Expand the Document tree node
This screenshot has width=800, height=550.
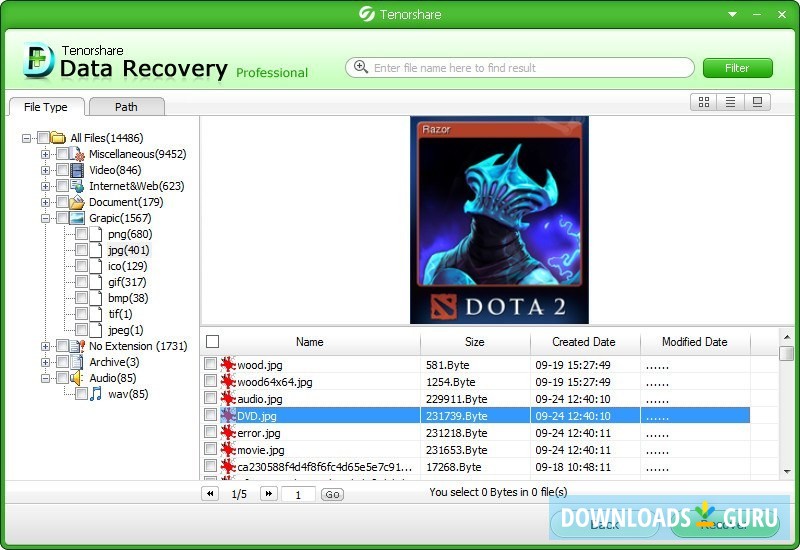[x=45, y=202]
